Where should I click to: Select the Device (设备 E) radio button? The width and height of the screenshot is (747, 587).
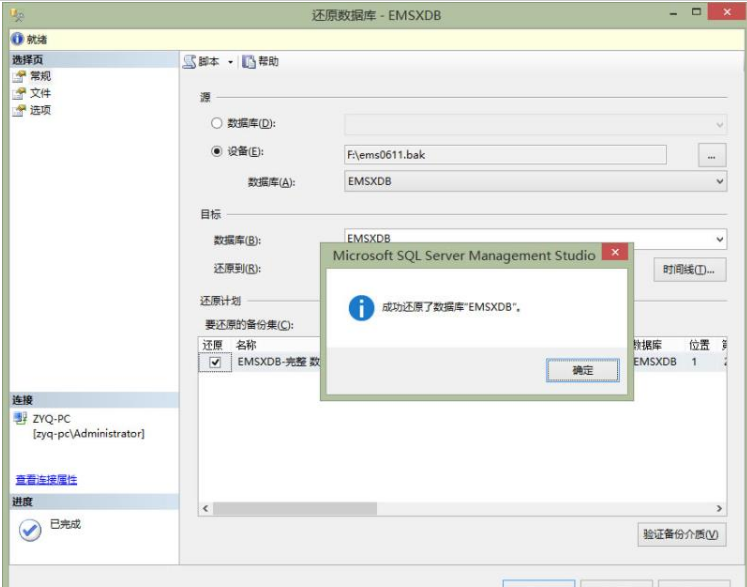[217, 151]
